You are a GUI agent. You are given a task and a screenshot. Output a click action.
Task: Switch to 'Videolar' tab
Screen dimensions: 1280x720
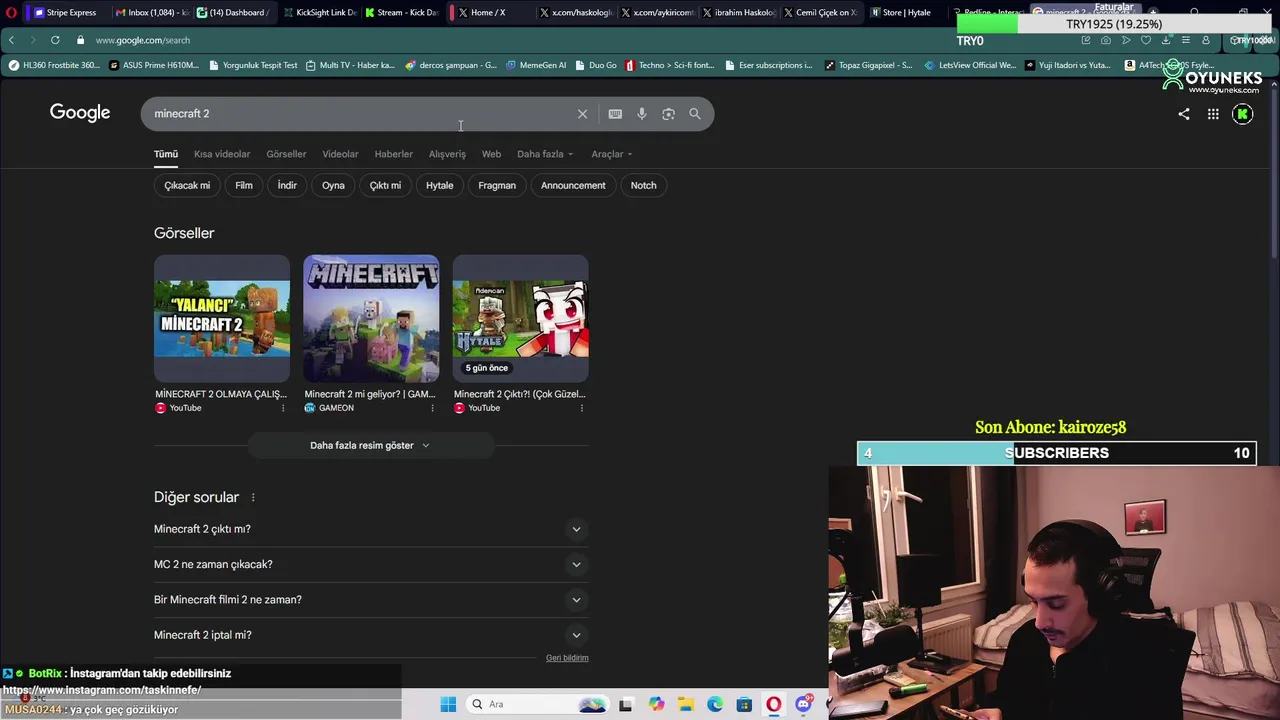340,154
